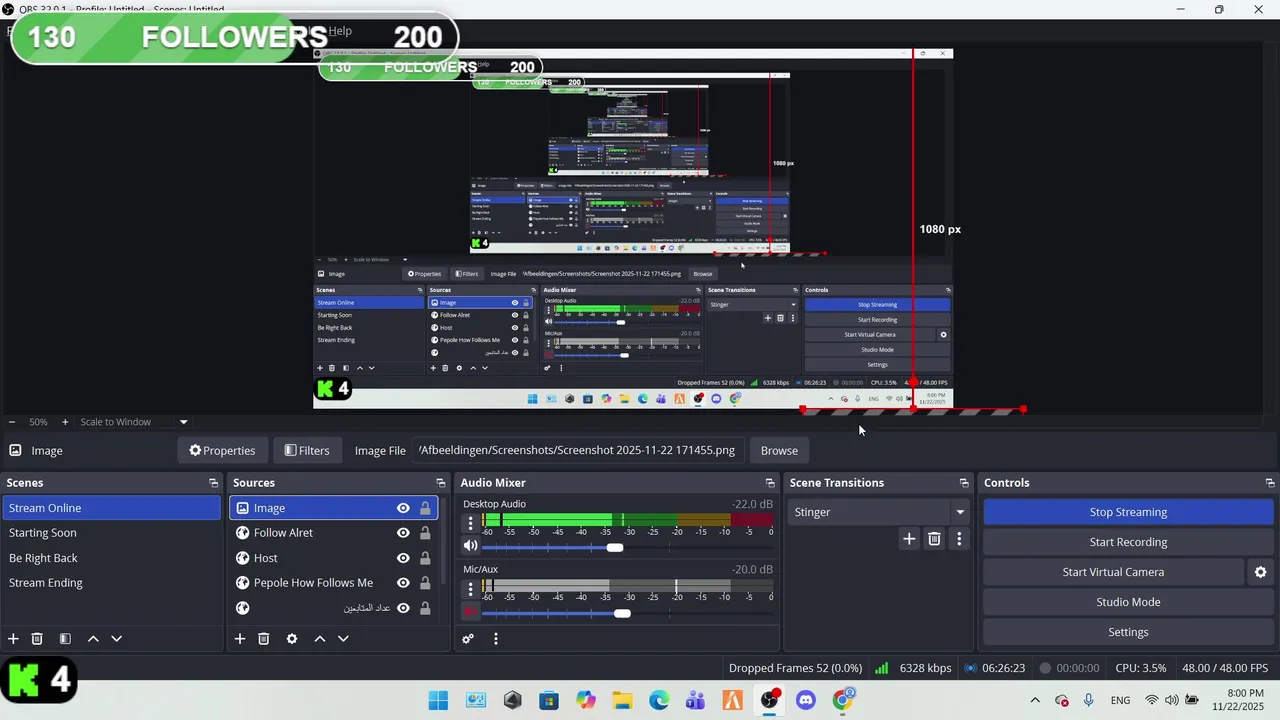Start Virtual Camera
Viewport: 1280px width, 720px height.
[x=1113, y=572]
